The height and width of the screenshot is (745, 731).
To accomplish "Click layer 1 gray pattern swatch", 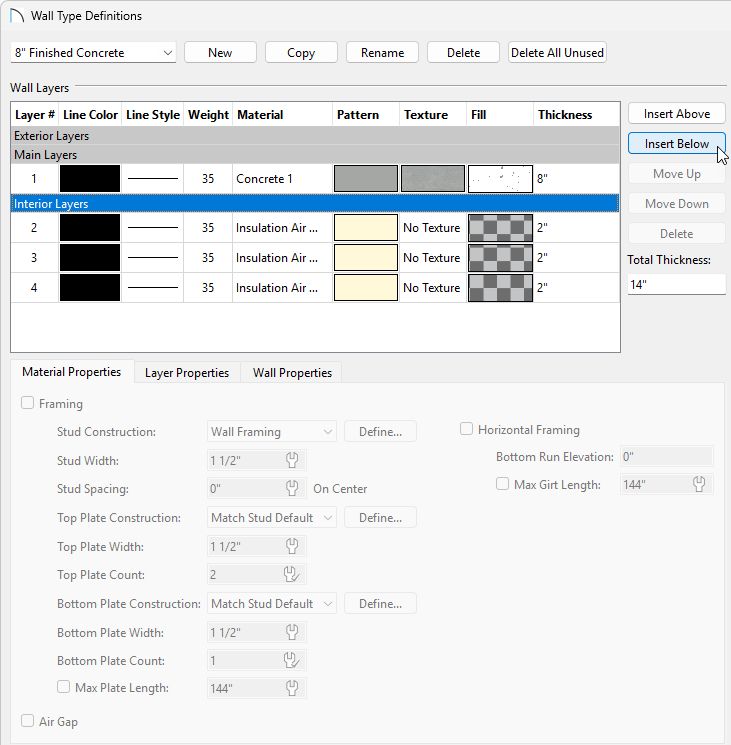I will [x=366, y=179].
